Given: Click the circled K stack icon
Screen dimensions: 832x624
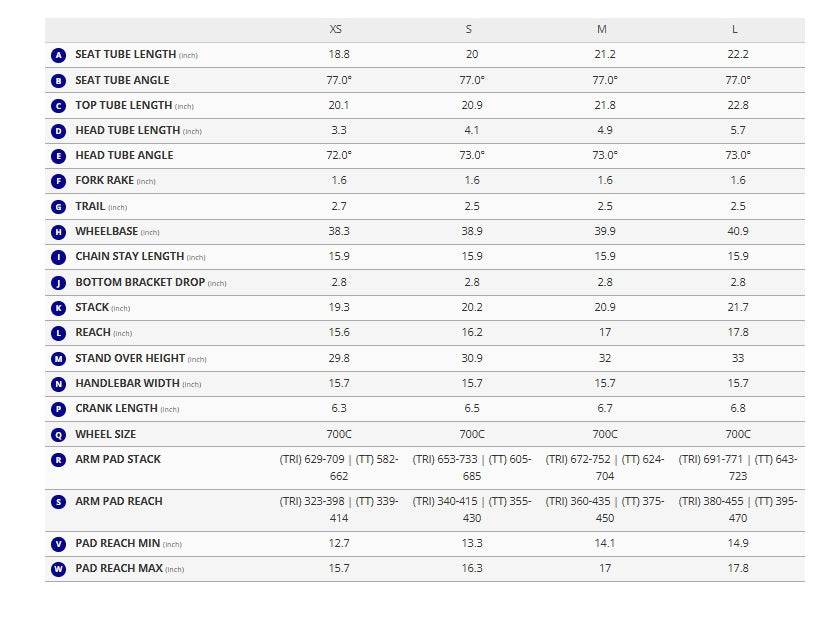Looking at the screenshot, I should pos(58,308).
